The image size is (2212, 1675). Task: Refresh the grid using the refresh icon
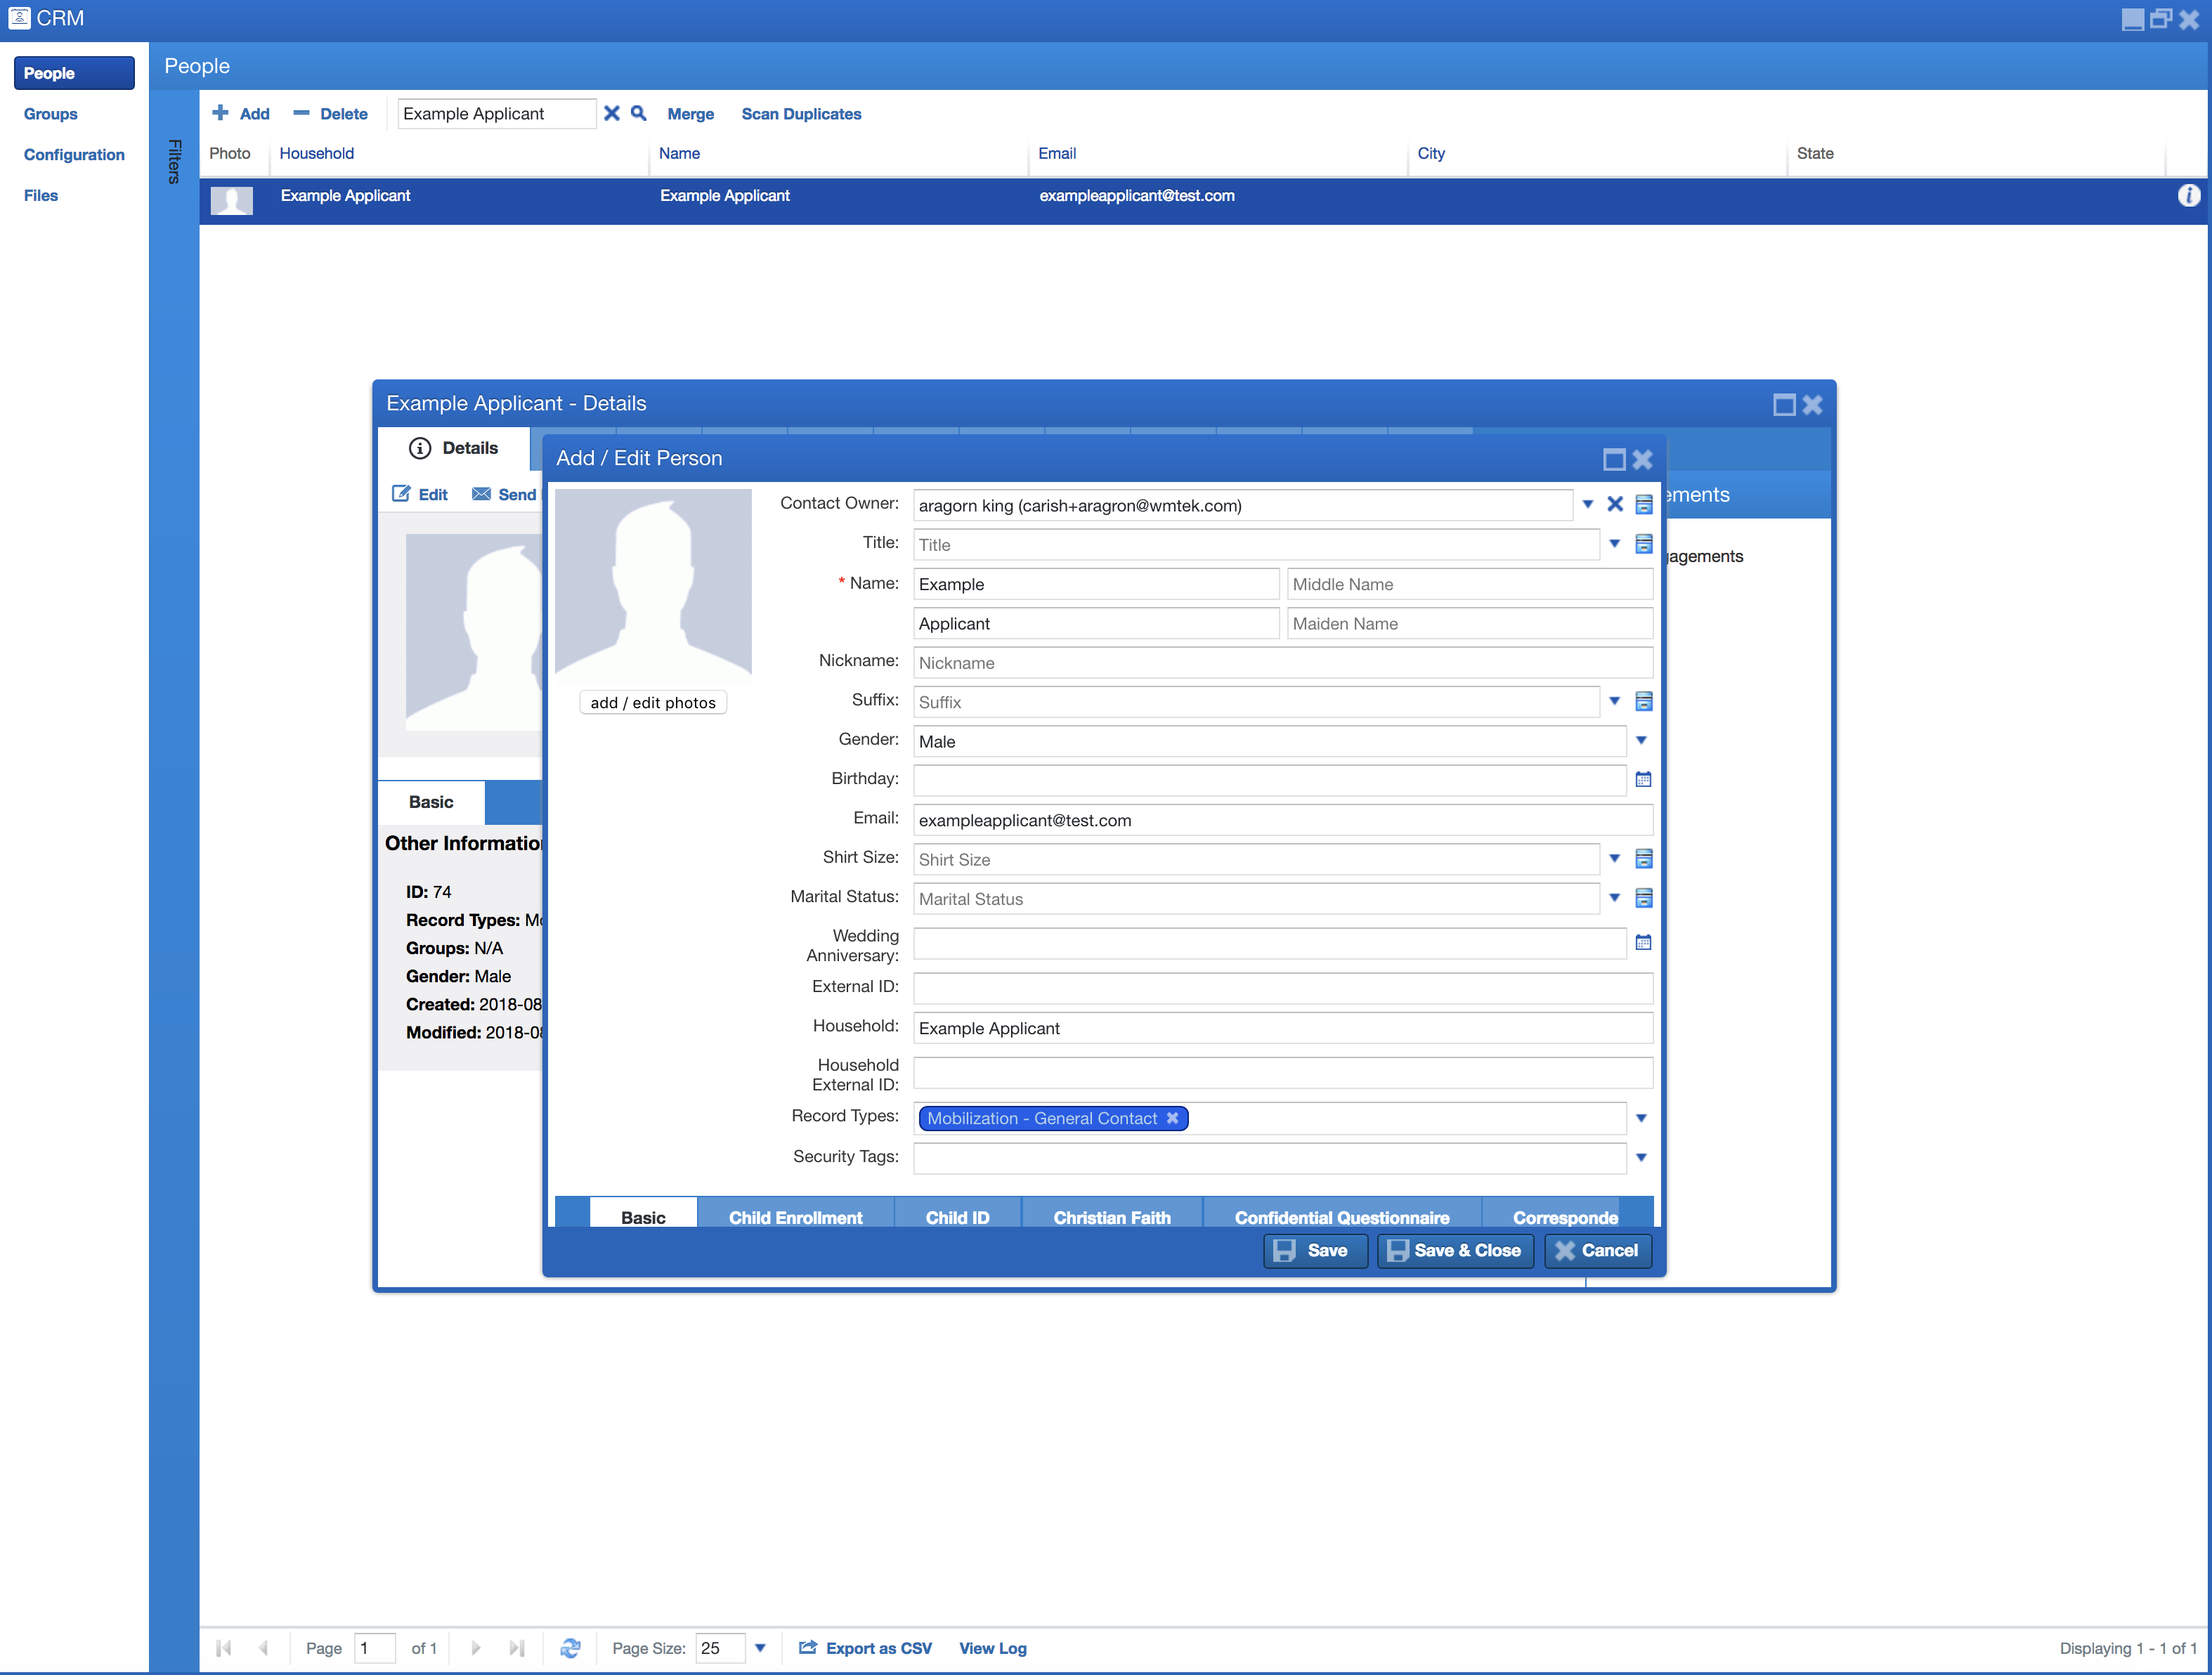click(x=571, y=1648)
